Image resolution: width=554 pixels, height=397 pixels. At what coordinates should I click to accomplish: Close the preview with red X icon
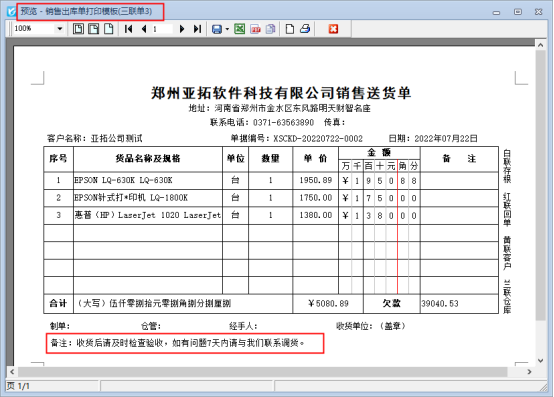[x=333, y=29]
